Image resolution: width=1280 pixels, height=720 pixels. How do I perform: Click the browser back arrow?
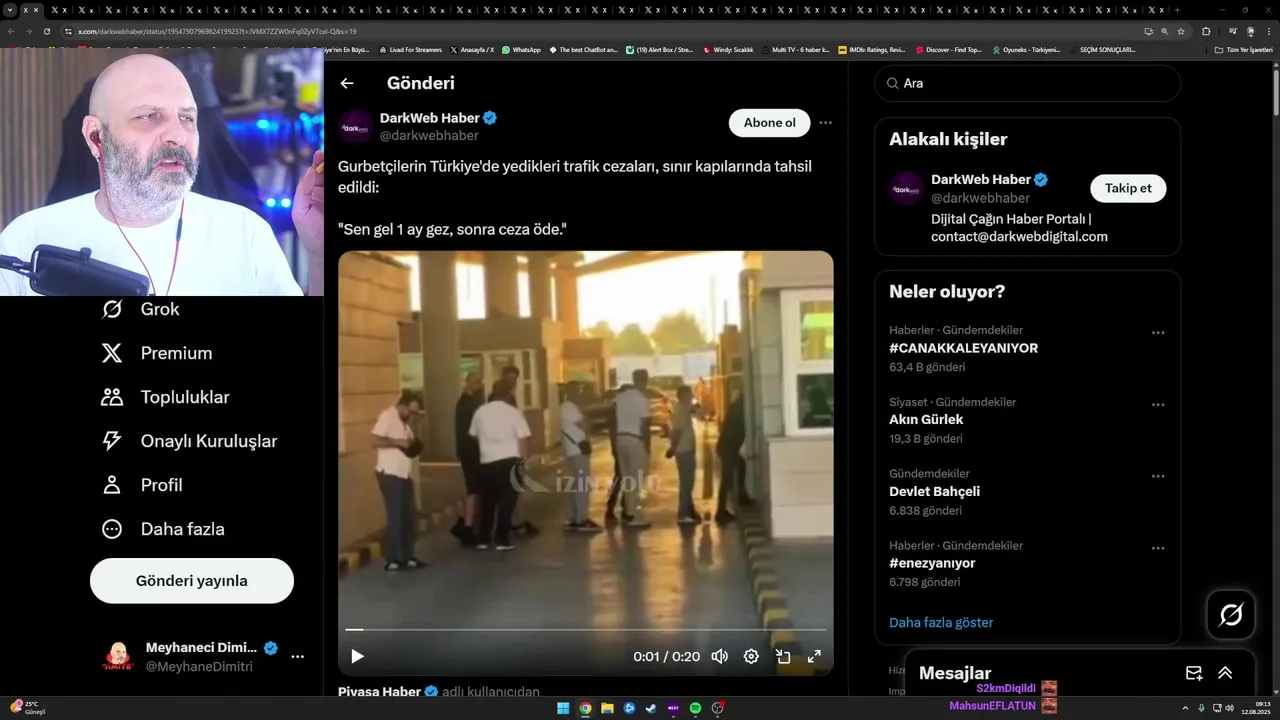10,31
